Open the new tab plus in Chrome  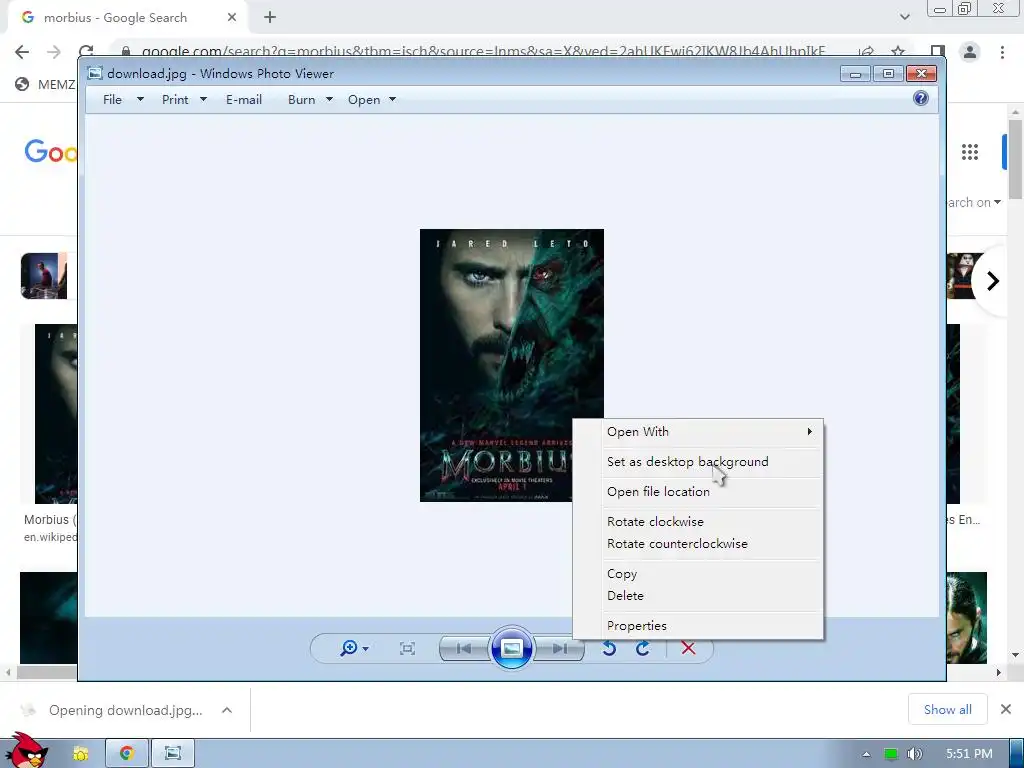point(270,18)
